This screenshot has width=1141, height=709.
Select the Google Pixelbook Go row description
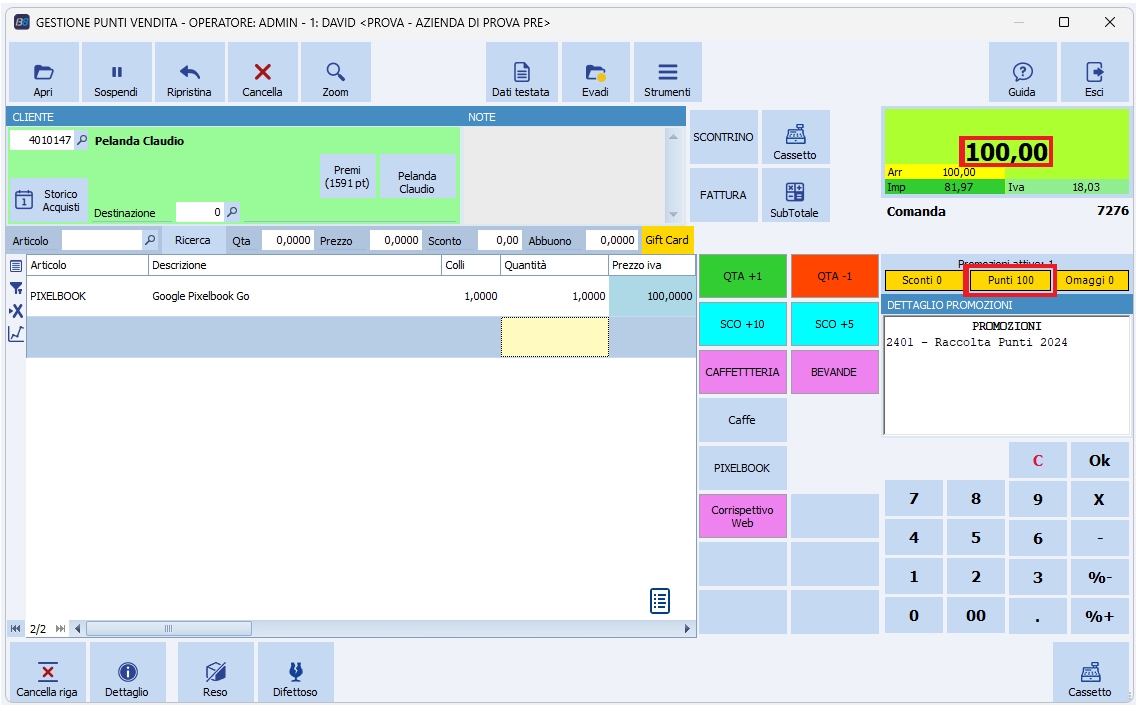pos(201,296)
